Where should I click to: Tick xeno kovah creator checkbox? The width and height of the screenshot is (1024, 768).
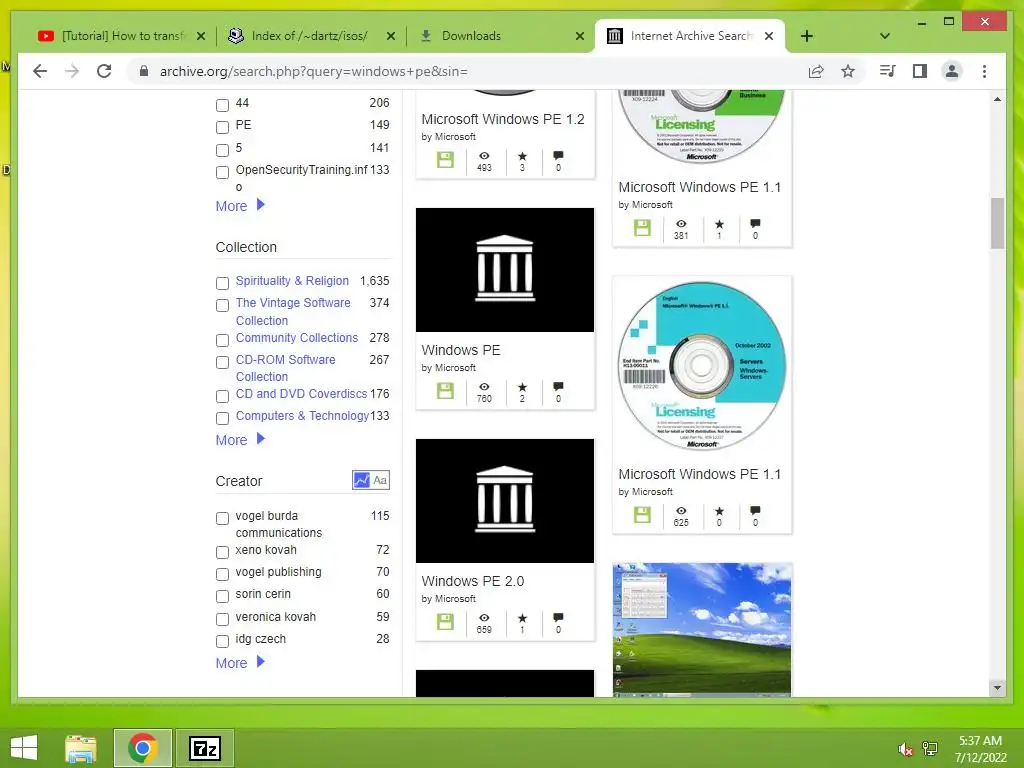pos(222,552)
